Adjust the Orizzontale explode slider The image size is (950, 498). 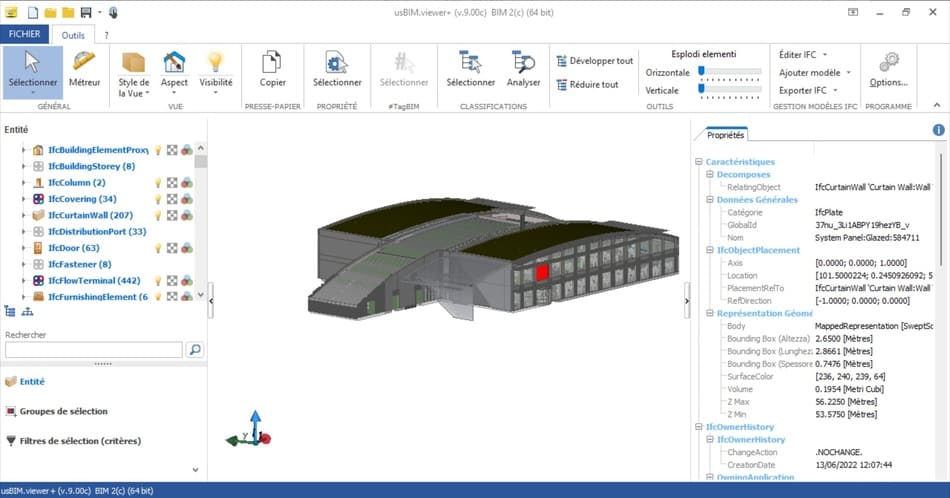coord(703,72)
